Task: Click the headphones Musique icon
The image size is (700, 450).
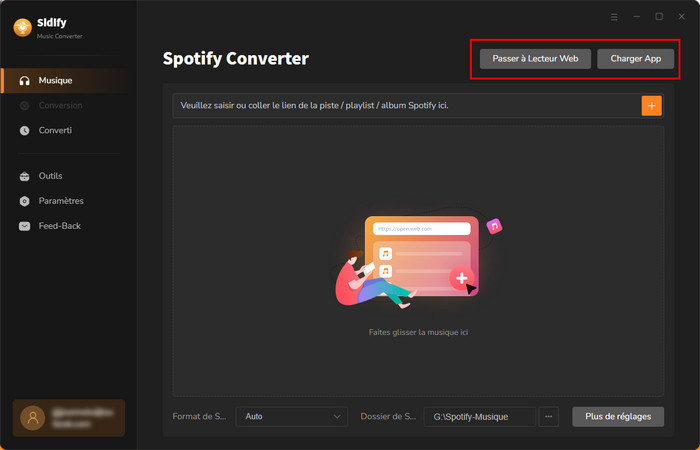Action: (25, 80)
